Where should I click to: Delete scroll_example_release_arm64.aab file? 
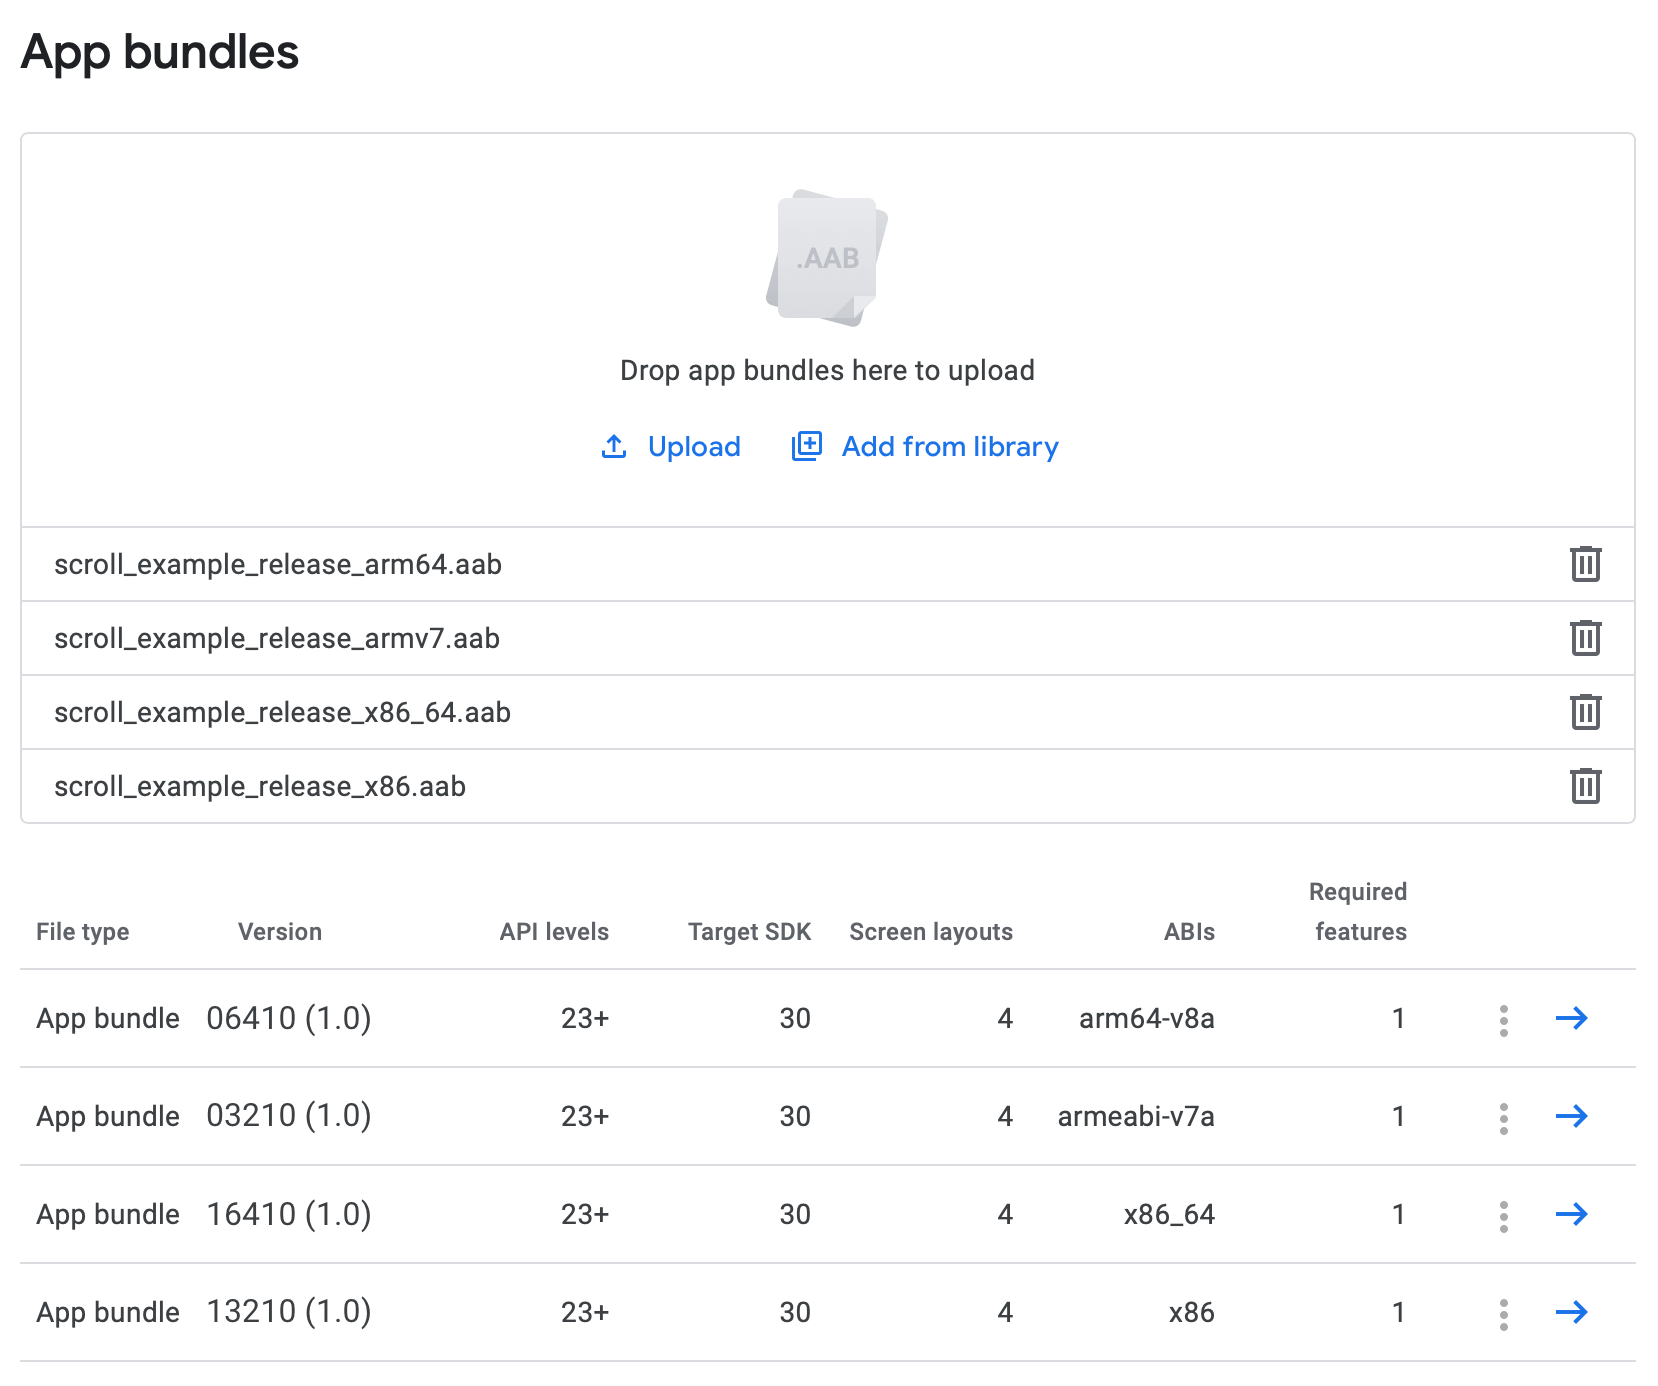coord(1585,564)
